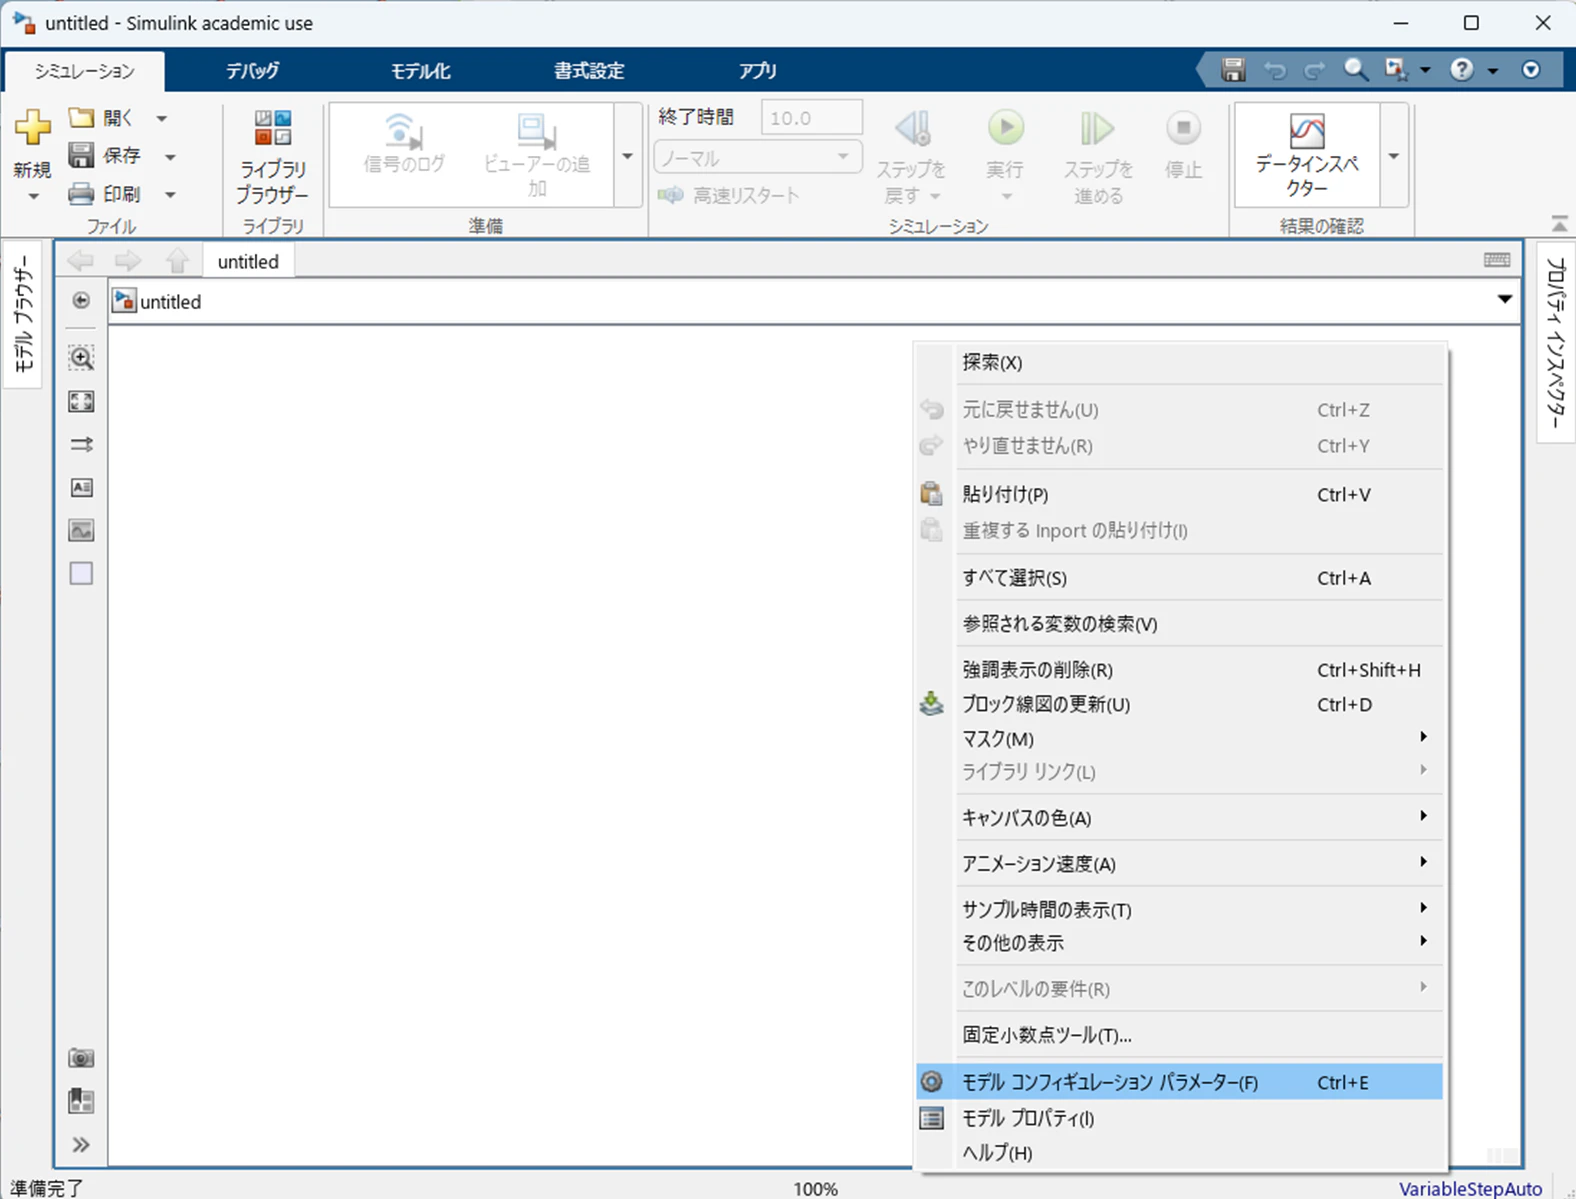Click the 100% zoom level in status bar
The width and height of the screenshot is (1576, 1199).
[815, 1188]
